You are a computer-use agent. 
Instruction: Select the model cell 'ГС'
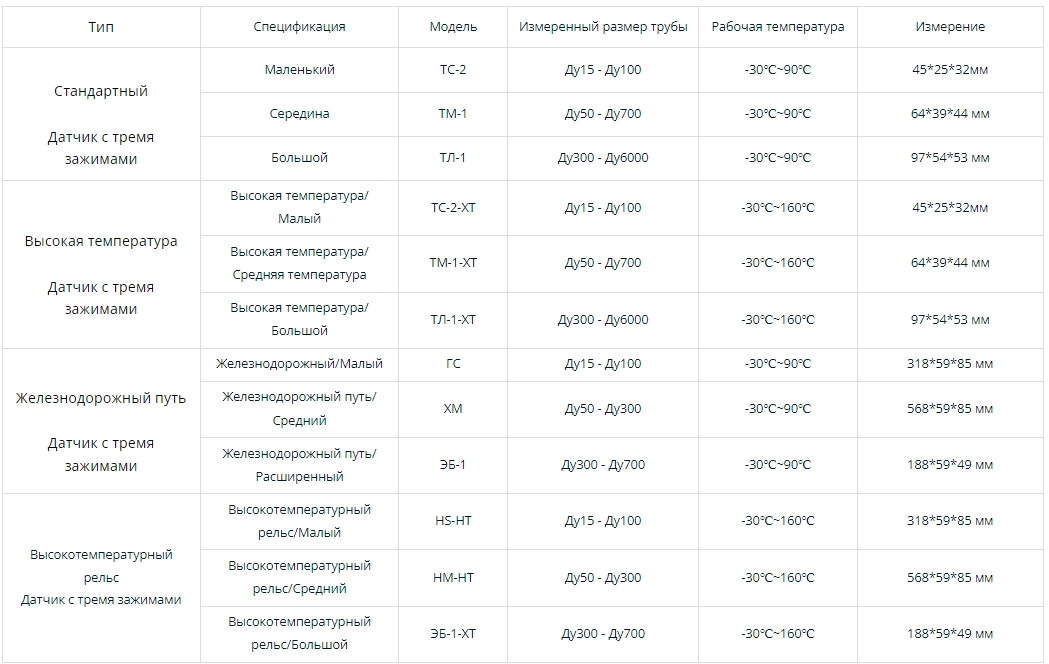(x=453, y=364)
